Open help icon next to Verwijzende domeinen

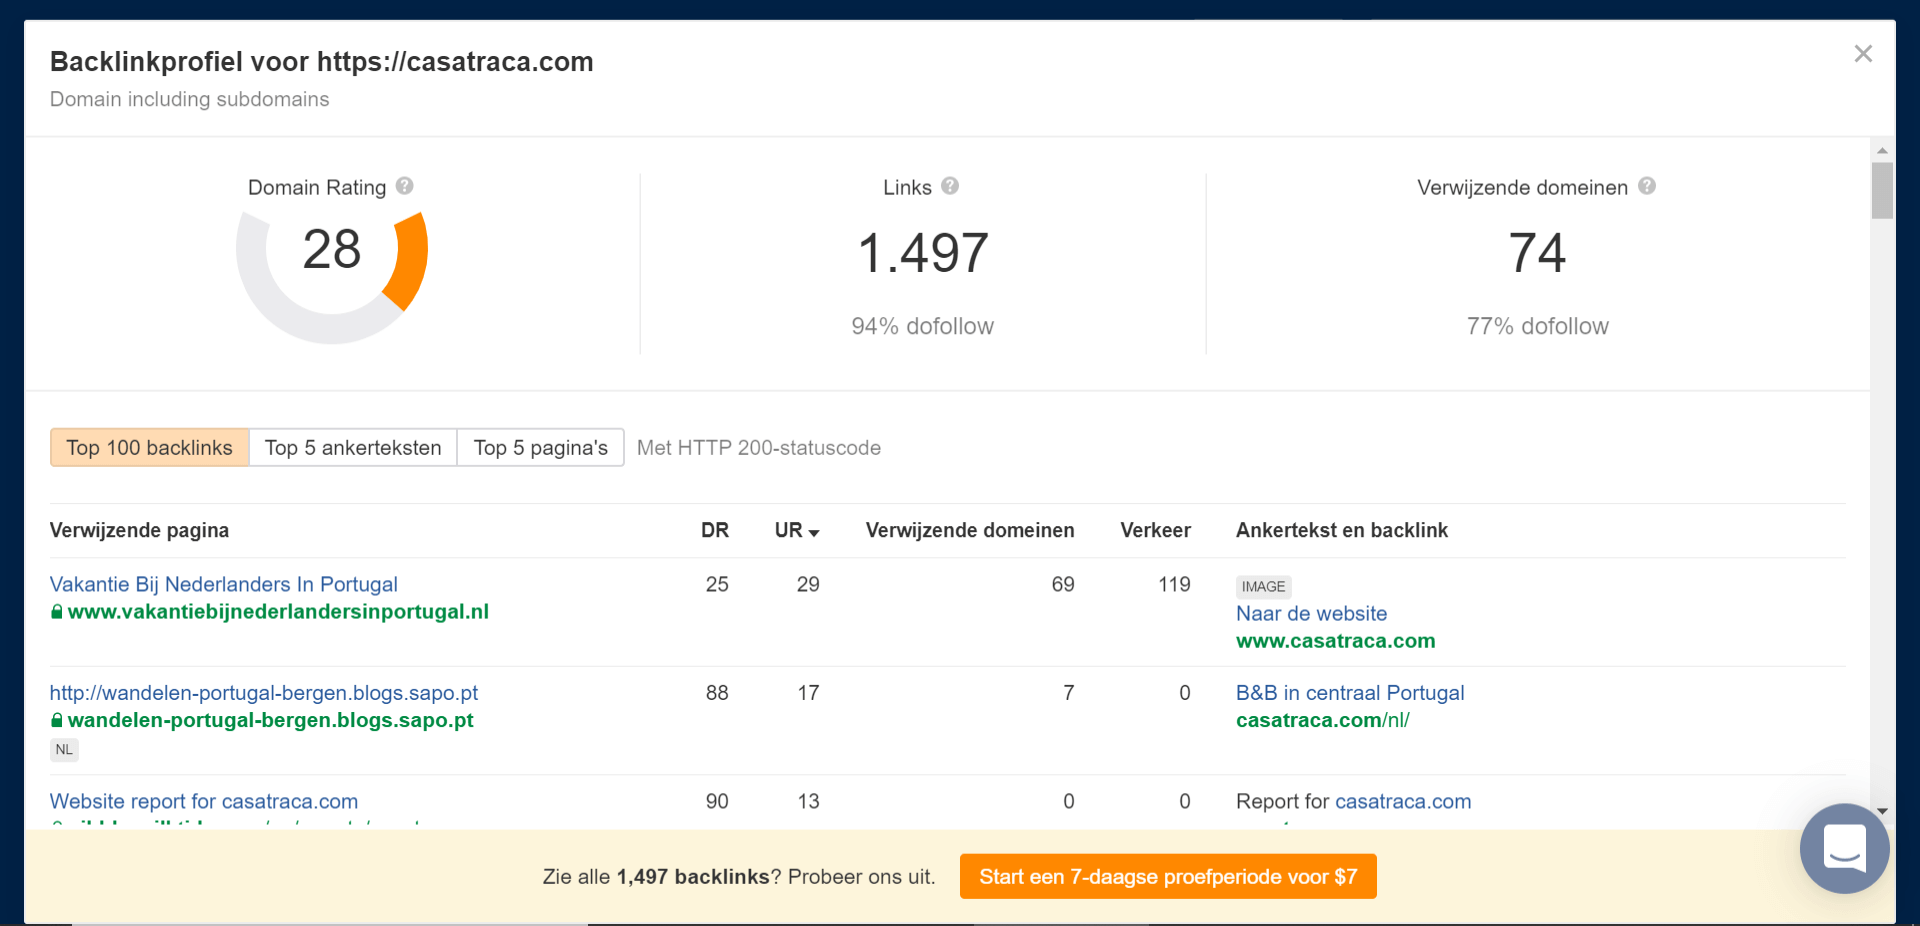click(x=1647, y=186)
